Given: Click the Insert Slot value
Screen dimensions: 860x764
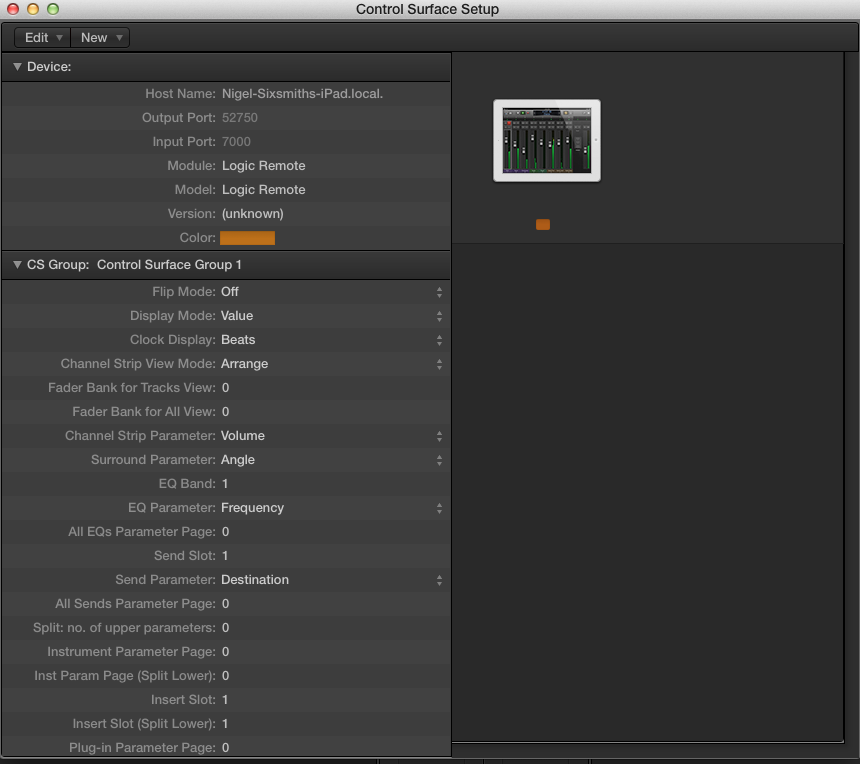Looking at the screenshot, I should (225, 700).
